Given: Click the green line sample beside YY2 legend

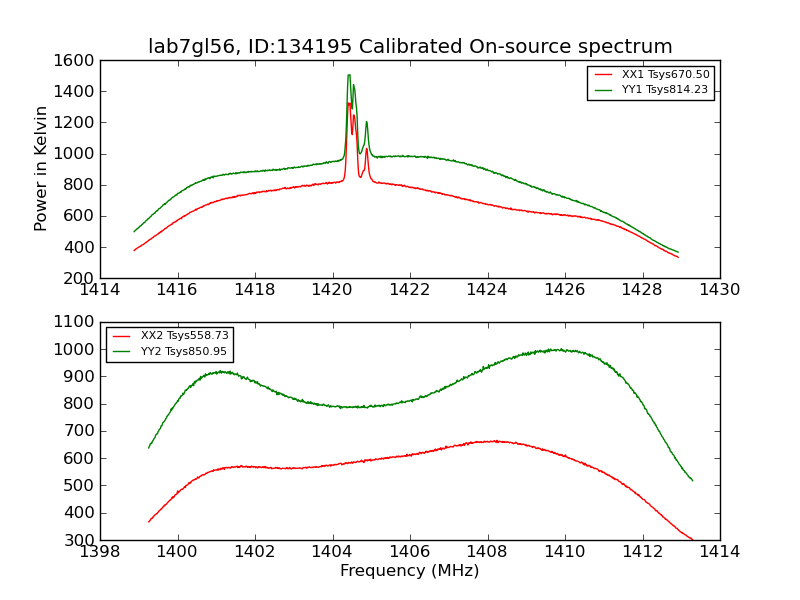Looking at the screenshot, I should tap(122, 352).
